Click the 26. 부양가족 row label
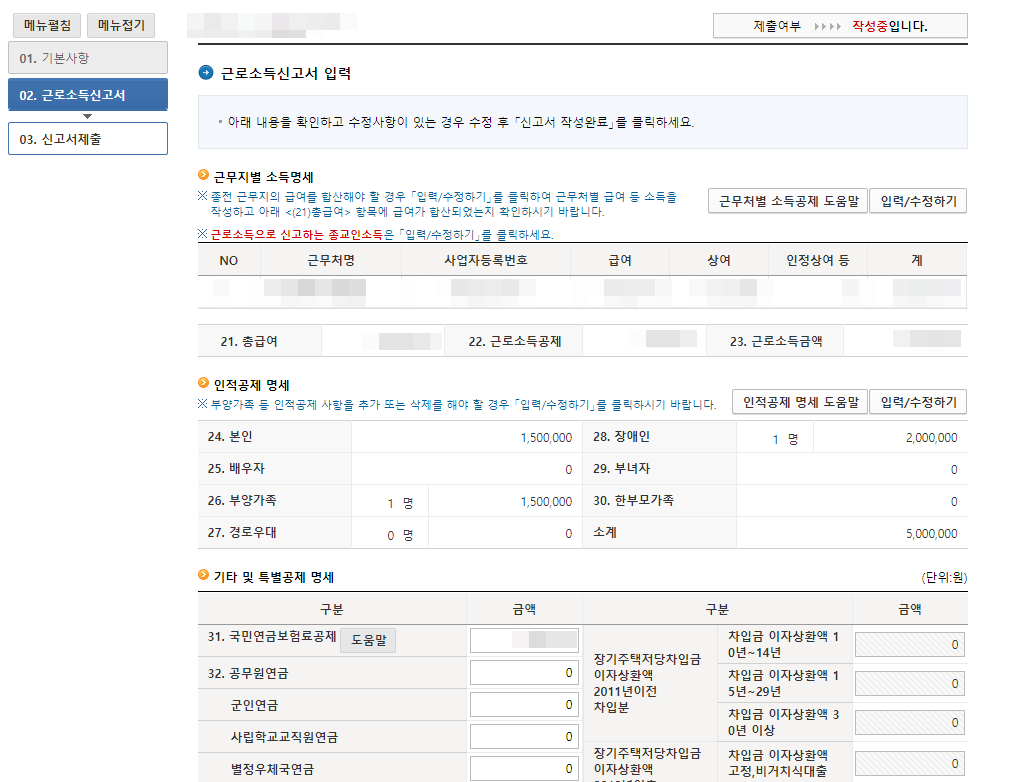The width and height of the screenshot is (1029, 782). tap(242, 501)
